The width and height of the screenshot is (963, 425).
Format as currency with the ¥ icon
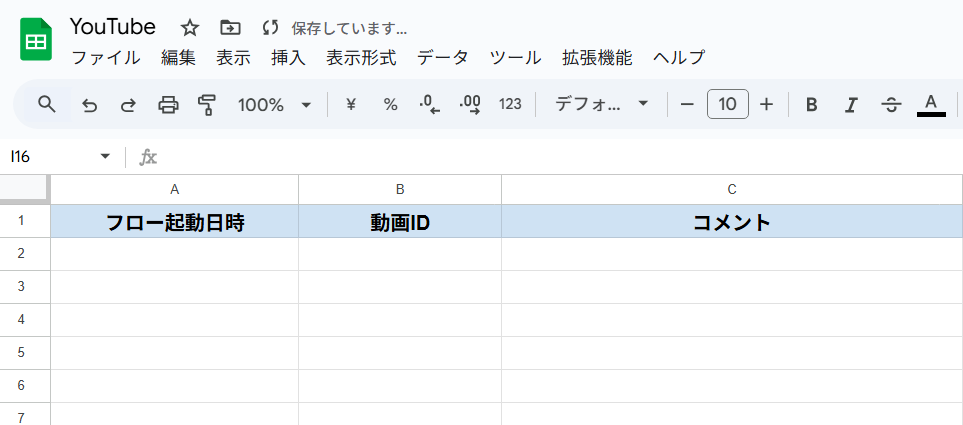click(351, 105)
